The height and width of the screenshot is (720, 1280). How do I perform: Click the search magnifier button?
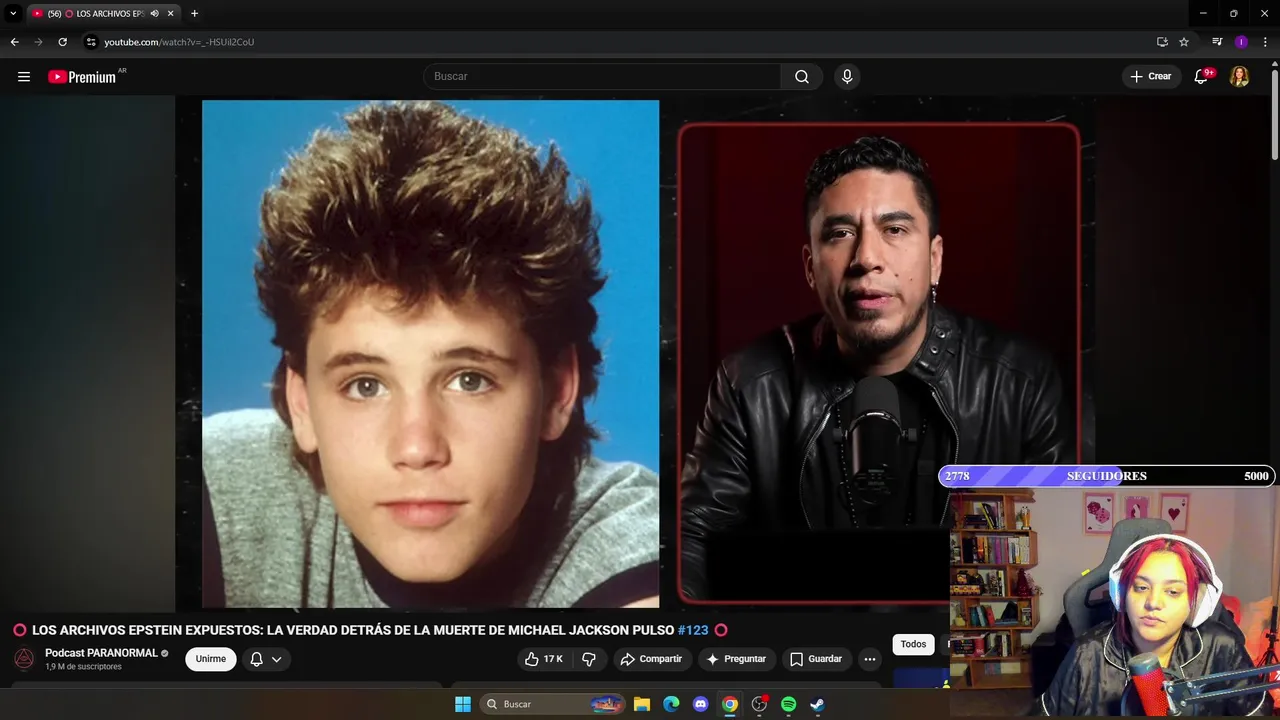[x=802, y=76]
